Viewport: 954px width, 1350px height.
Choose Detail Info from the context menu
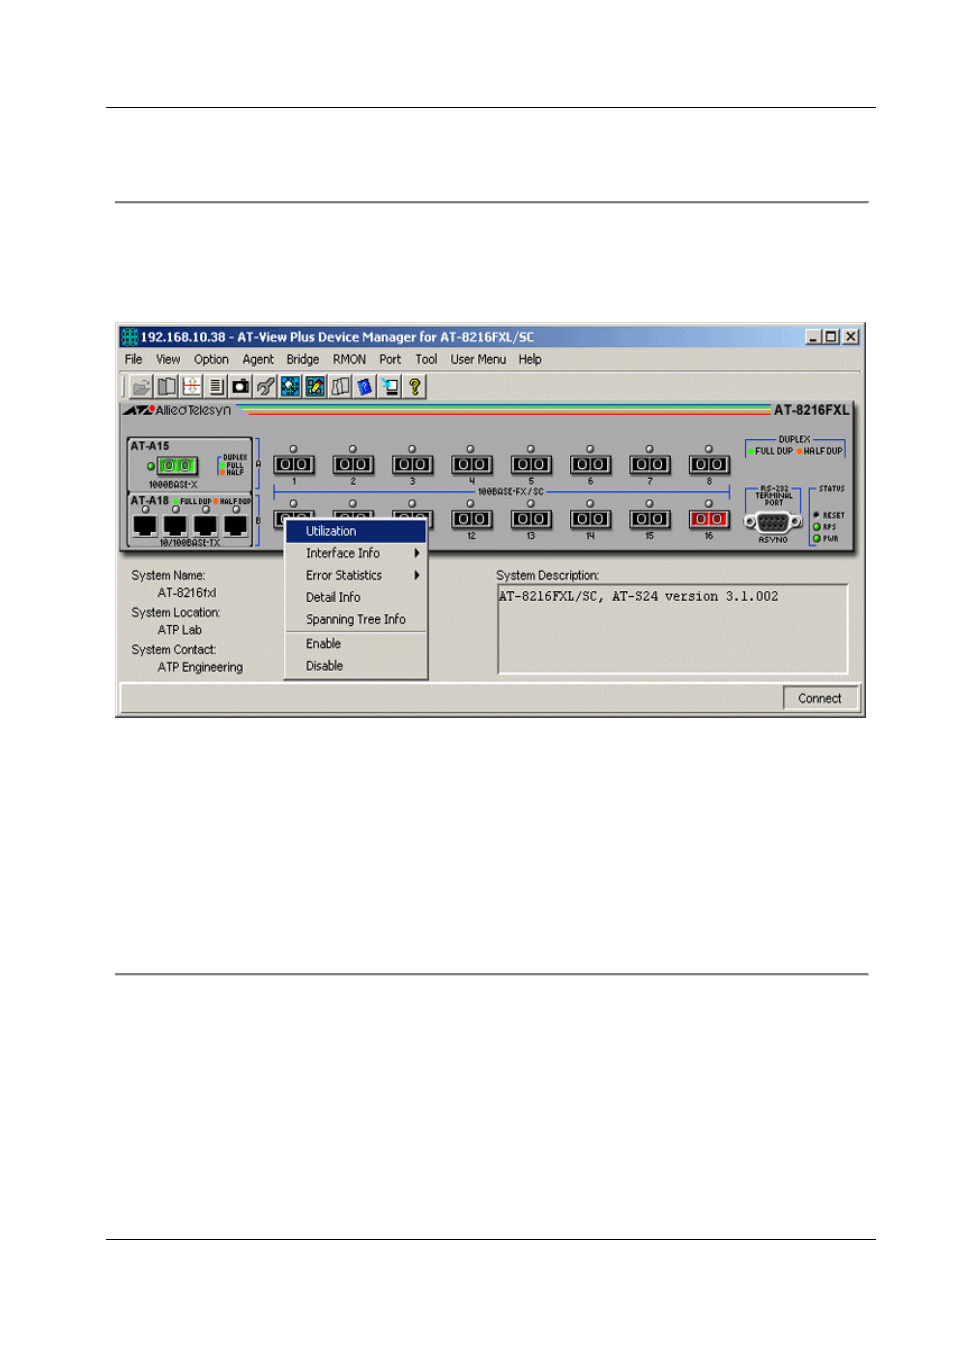356,597
